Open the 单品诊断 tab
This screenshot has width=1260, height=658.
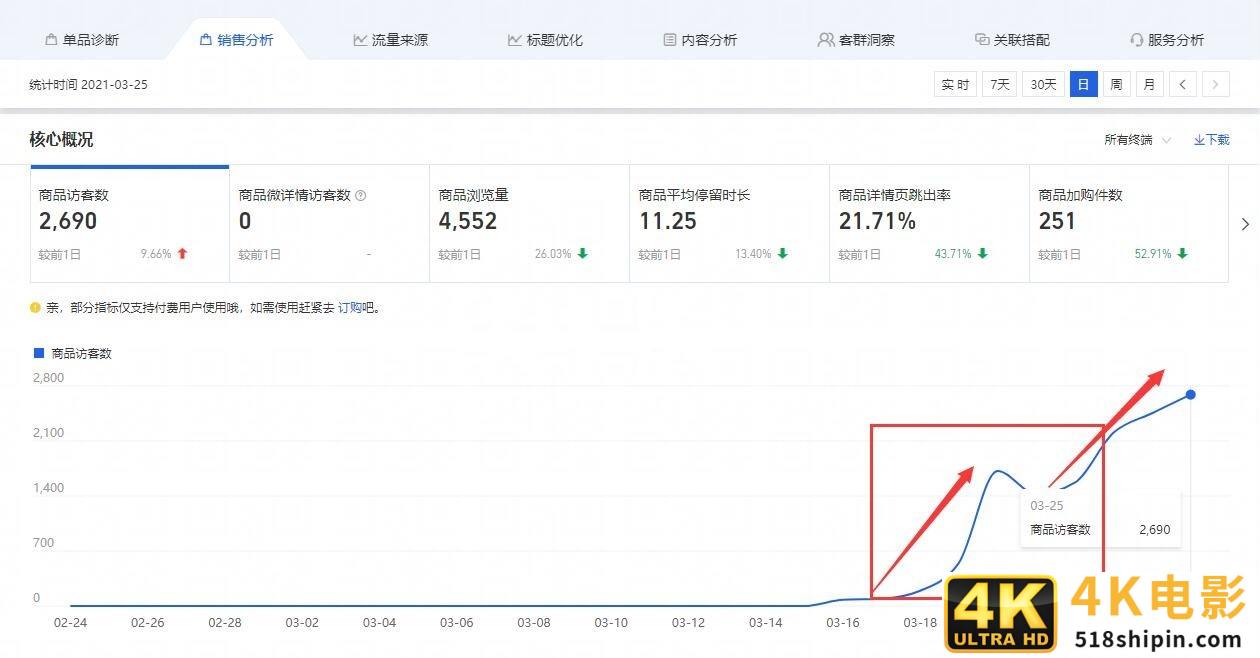82,40
